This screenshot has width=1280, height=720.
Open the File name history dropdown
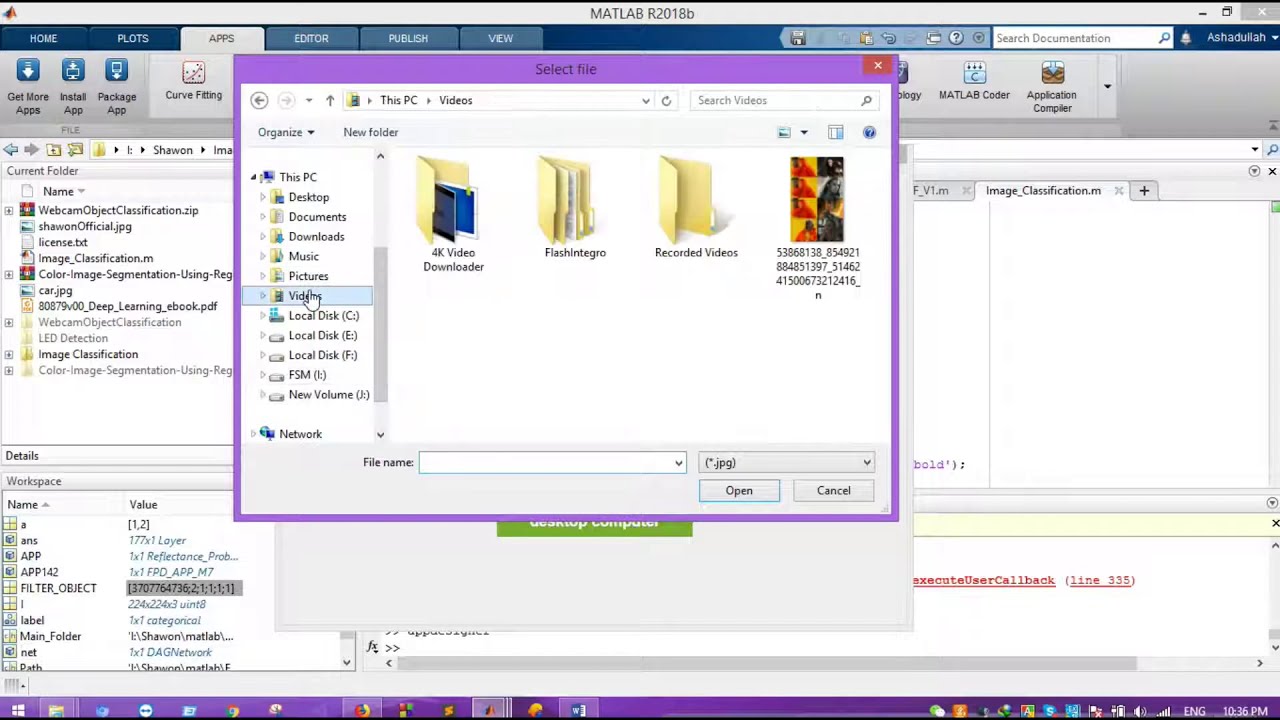coord(679,462)
